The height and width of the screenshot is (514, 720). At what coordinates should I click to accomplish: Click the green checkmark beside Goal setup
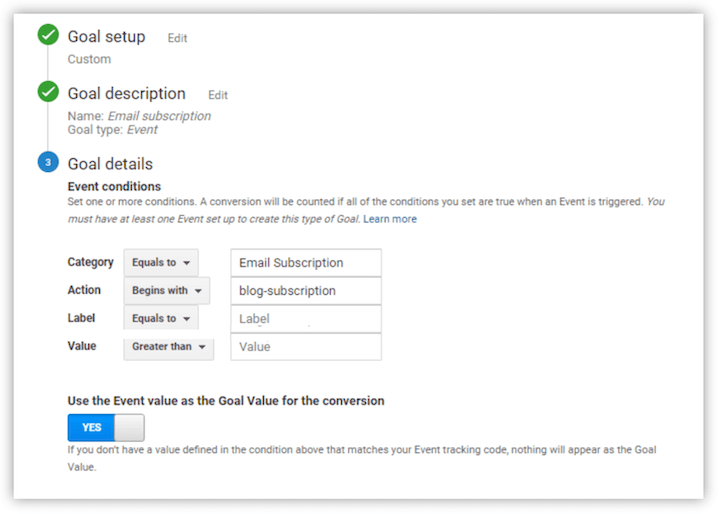pos(47,37)
